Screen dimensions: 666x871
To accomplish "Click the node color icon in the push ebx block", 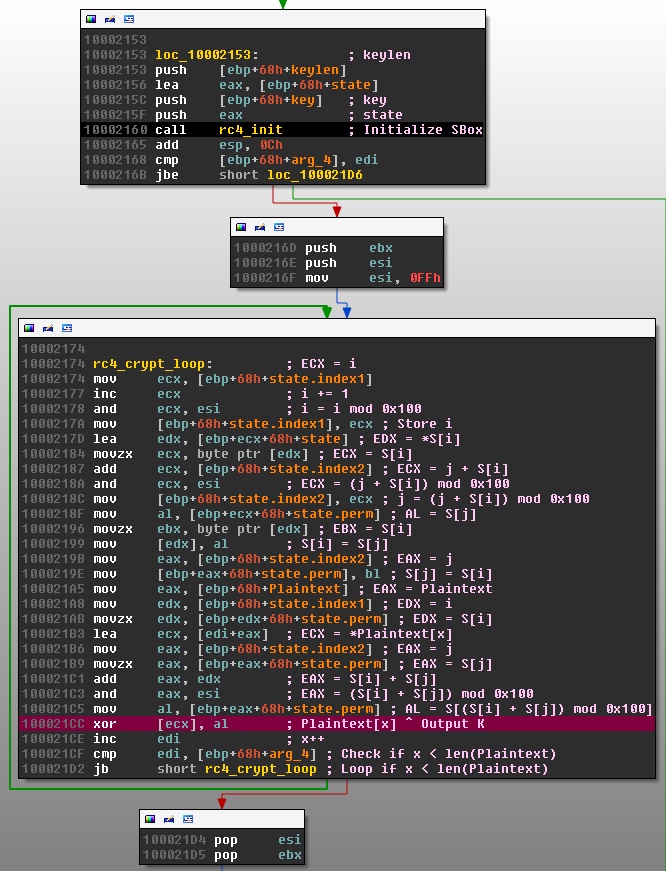I will click(241, 227).
